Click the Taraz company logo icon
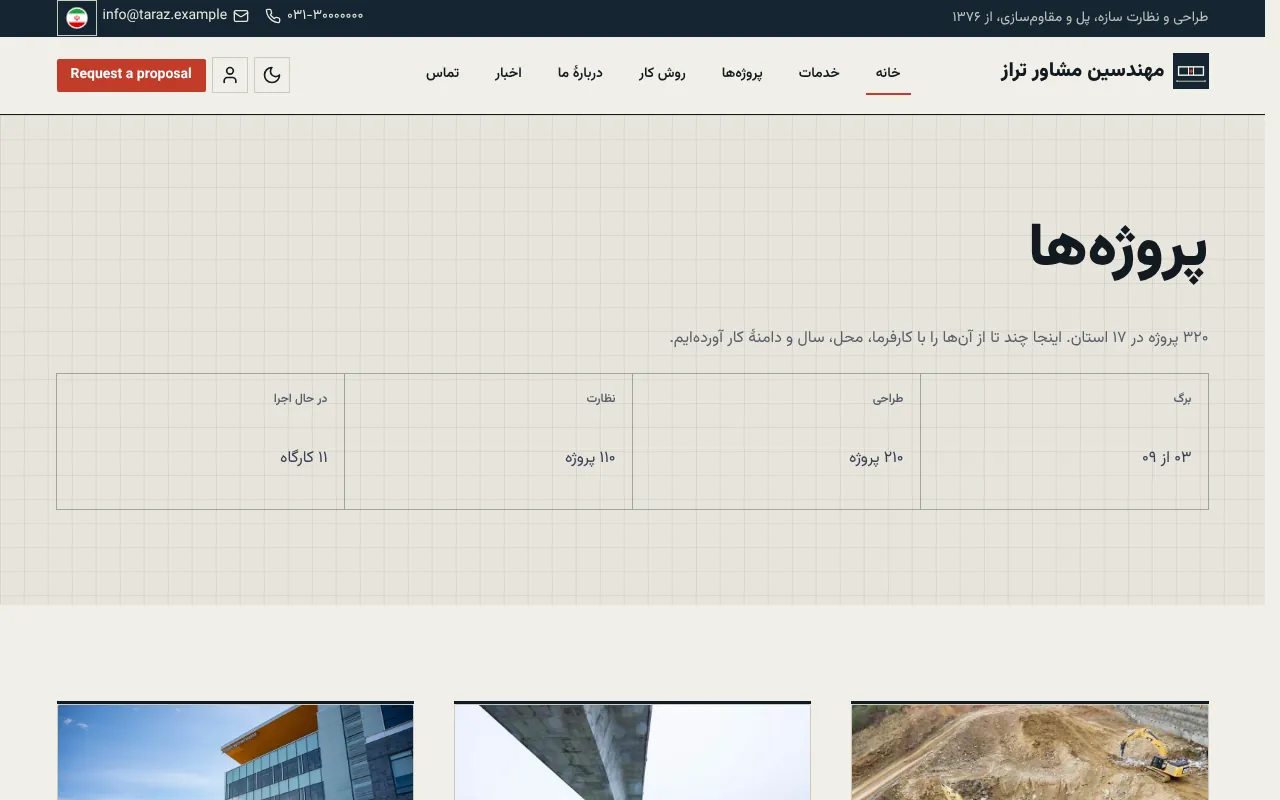The height and width of the screenshot is (800, 1280). coord(1191,71)
